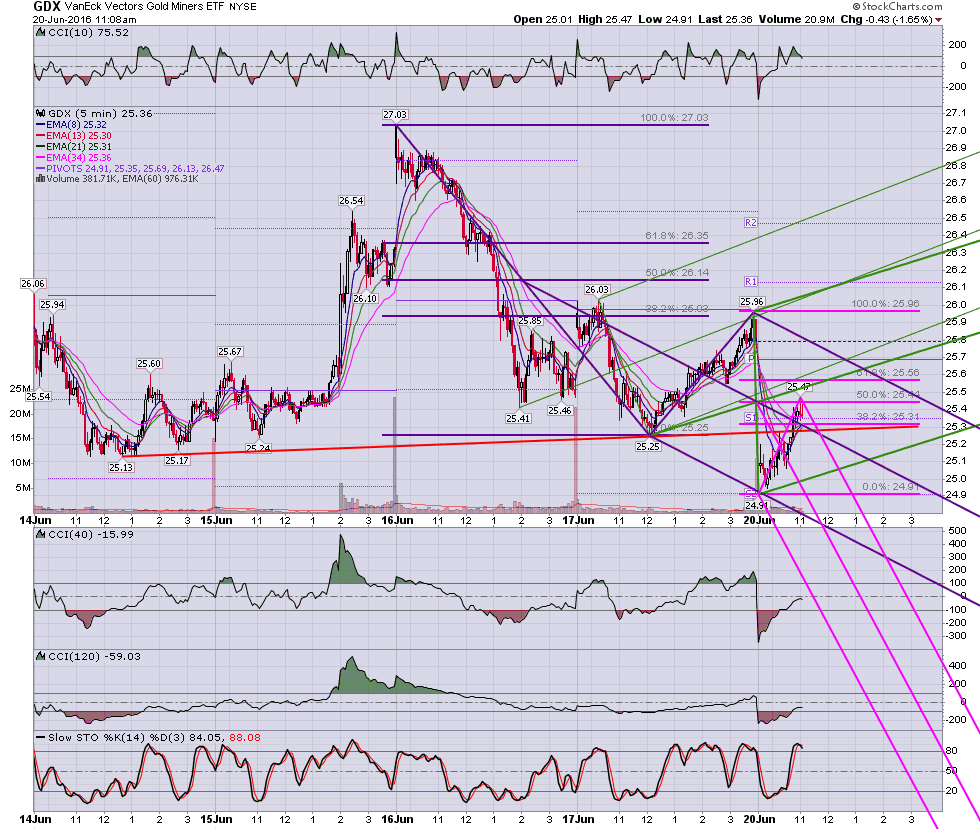Click the High 25.47 header value
980x833 pixels.
[605, 19]
